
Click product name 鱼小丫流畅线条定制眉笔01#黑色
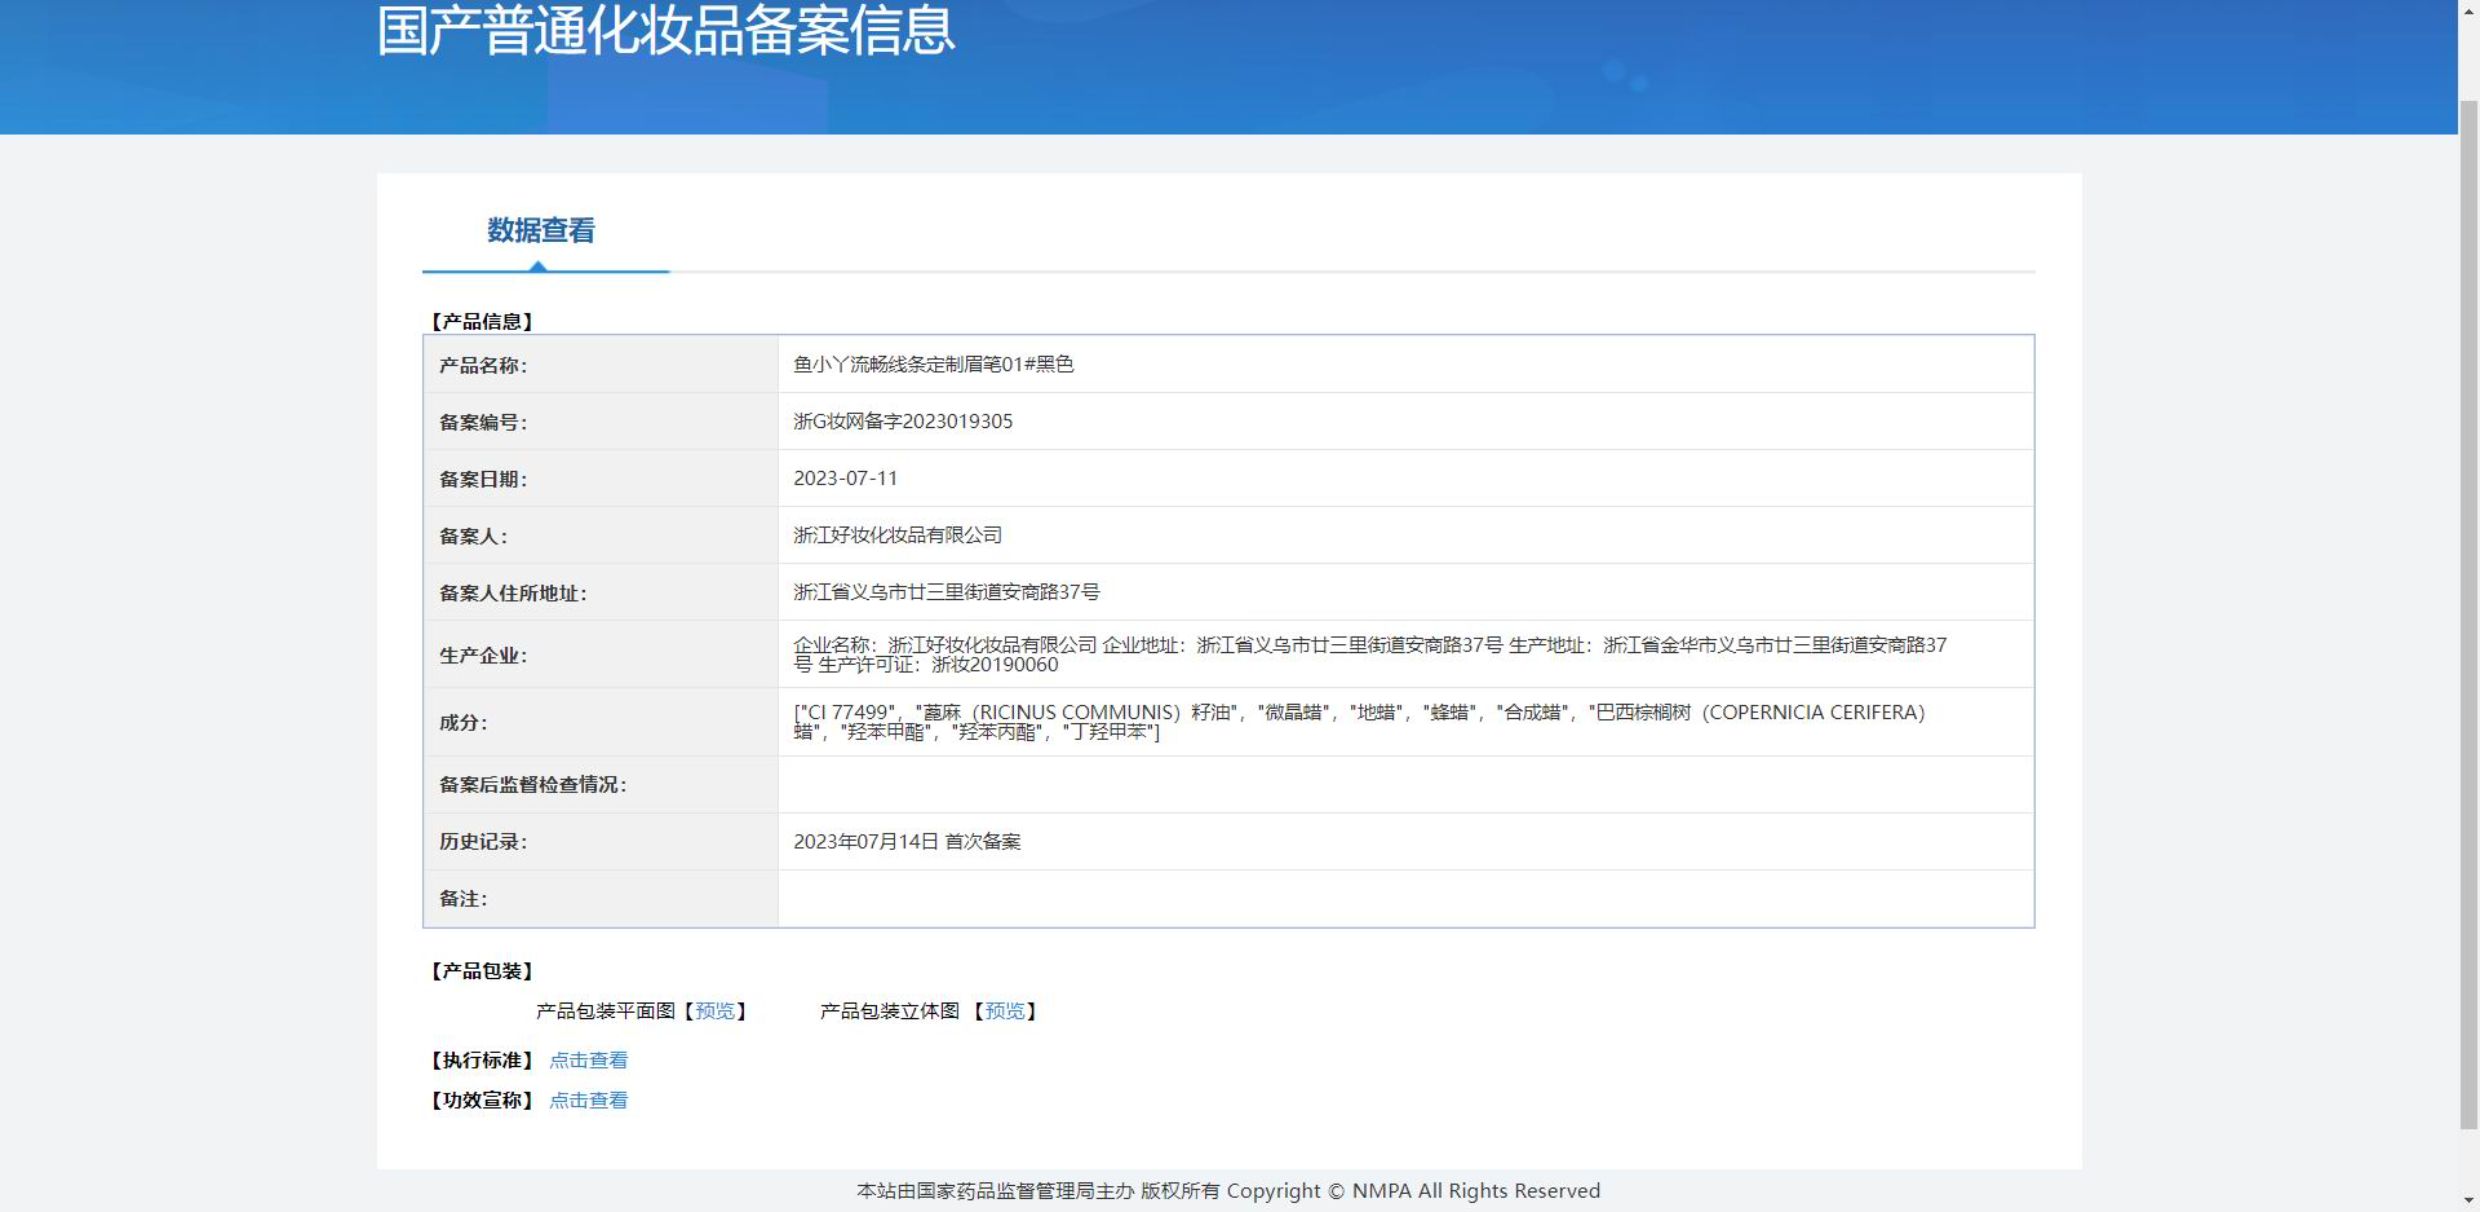point(933,364)
